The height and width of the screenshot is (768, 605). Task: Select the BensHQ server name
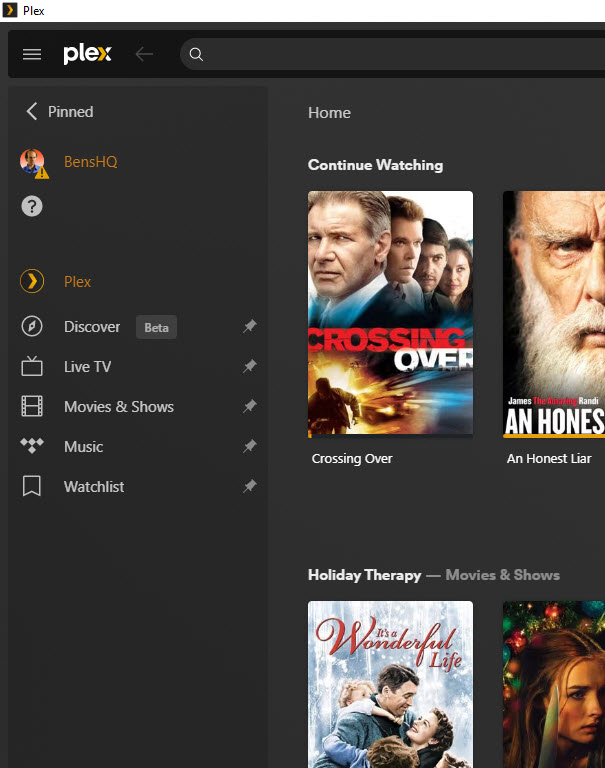91,162
